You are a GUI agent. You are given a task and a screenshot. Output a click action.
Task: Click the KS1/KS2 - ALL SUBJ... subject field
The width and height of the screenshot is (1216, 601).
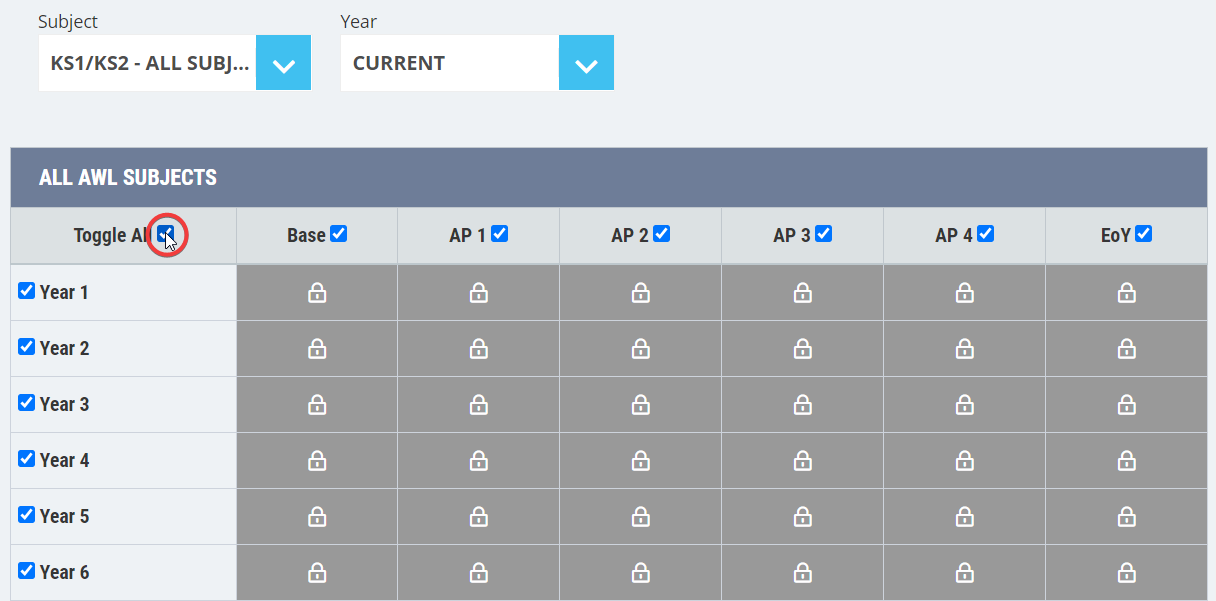(x=148, y=63)
